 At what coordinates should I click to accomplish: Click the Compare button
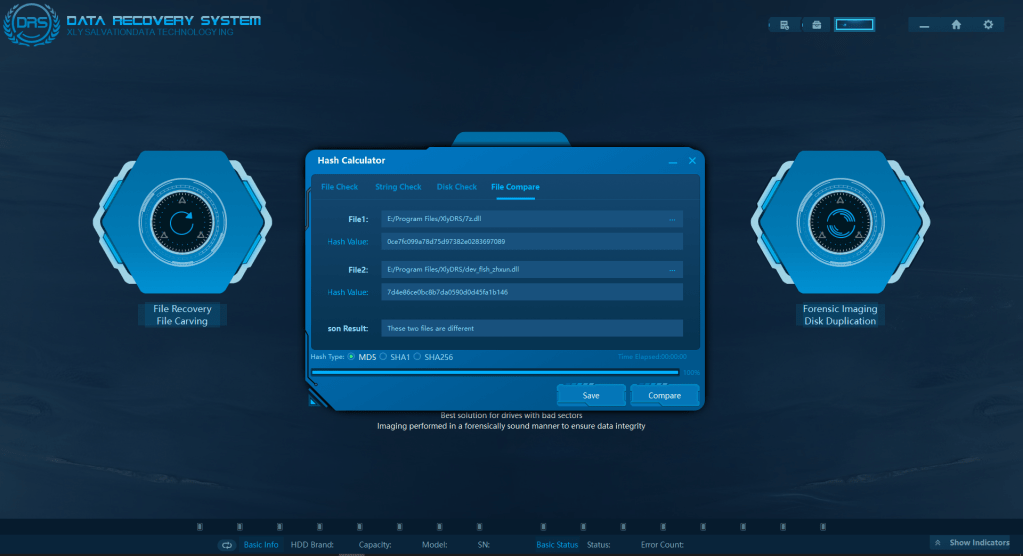[x=664, y=395]
